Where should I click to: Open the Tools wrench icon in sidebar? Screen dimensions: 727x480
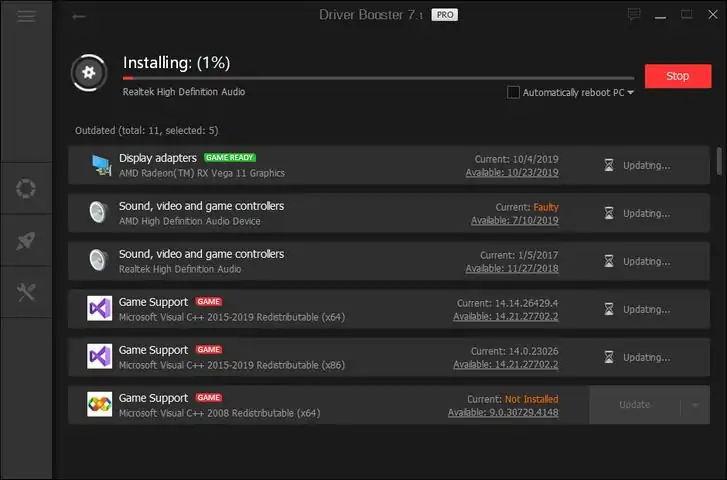tap(26, 291)
